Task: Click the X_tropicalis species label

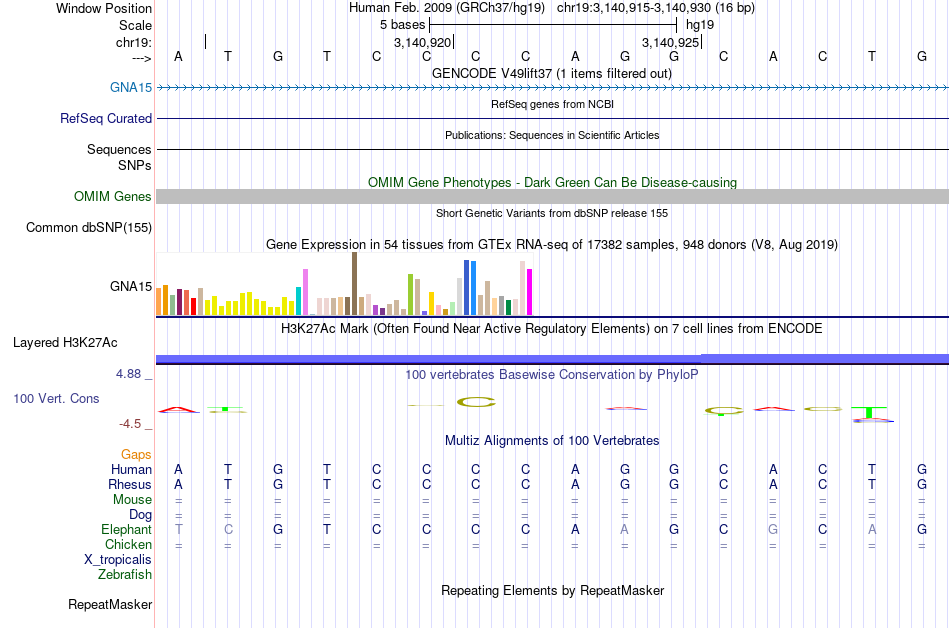Action: pos(118,560)
